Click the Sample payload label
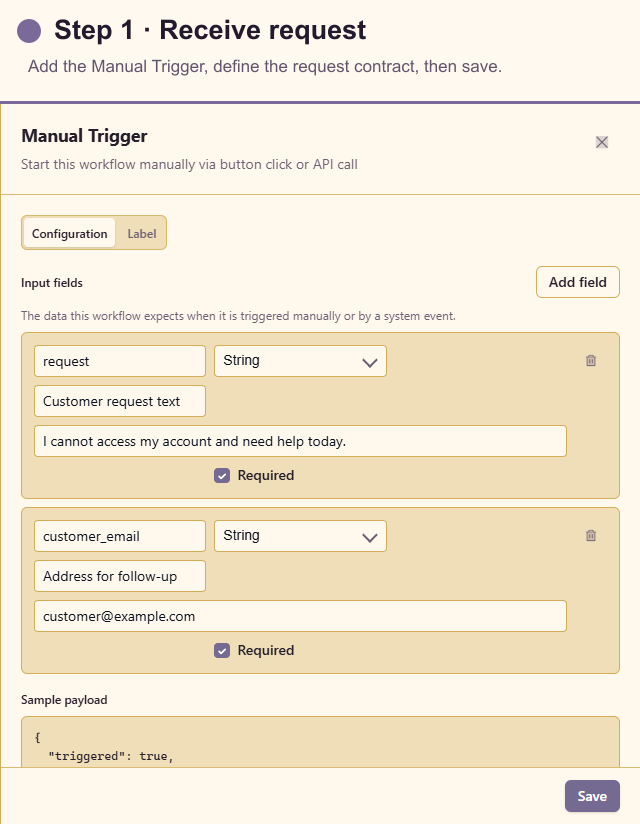This screenshot has width=640, height=824. click(x=64, y=700)
